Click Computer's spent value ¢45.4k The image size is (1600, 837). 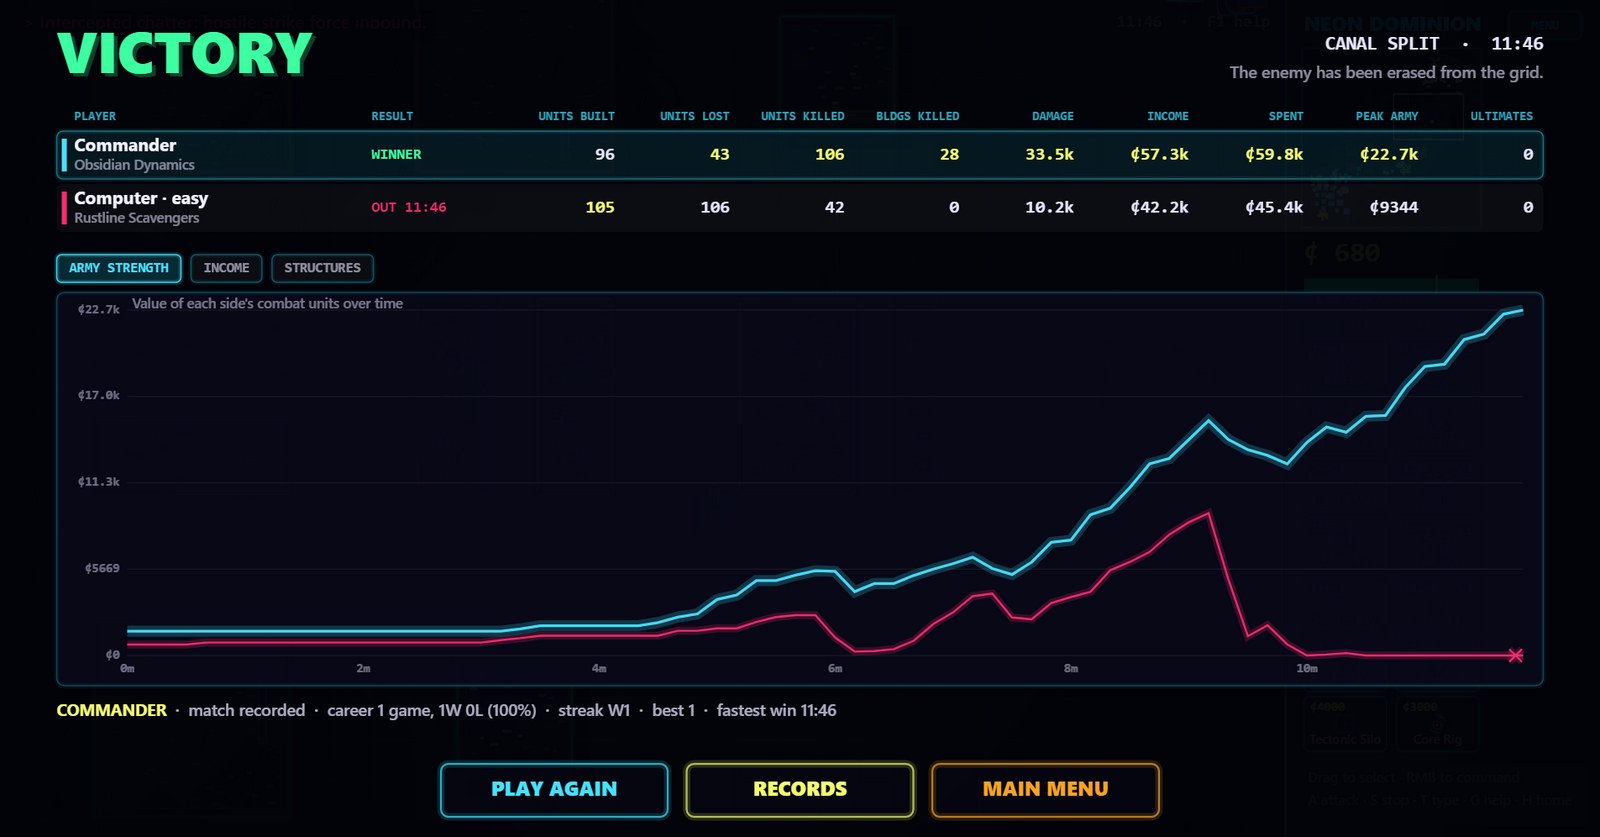click(1275, 207)
